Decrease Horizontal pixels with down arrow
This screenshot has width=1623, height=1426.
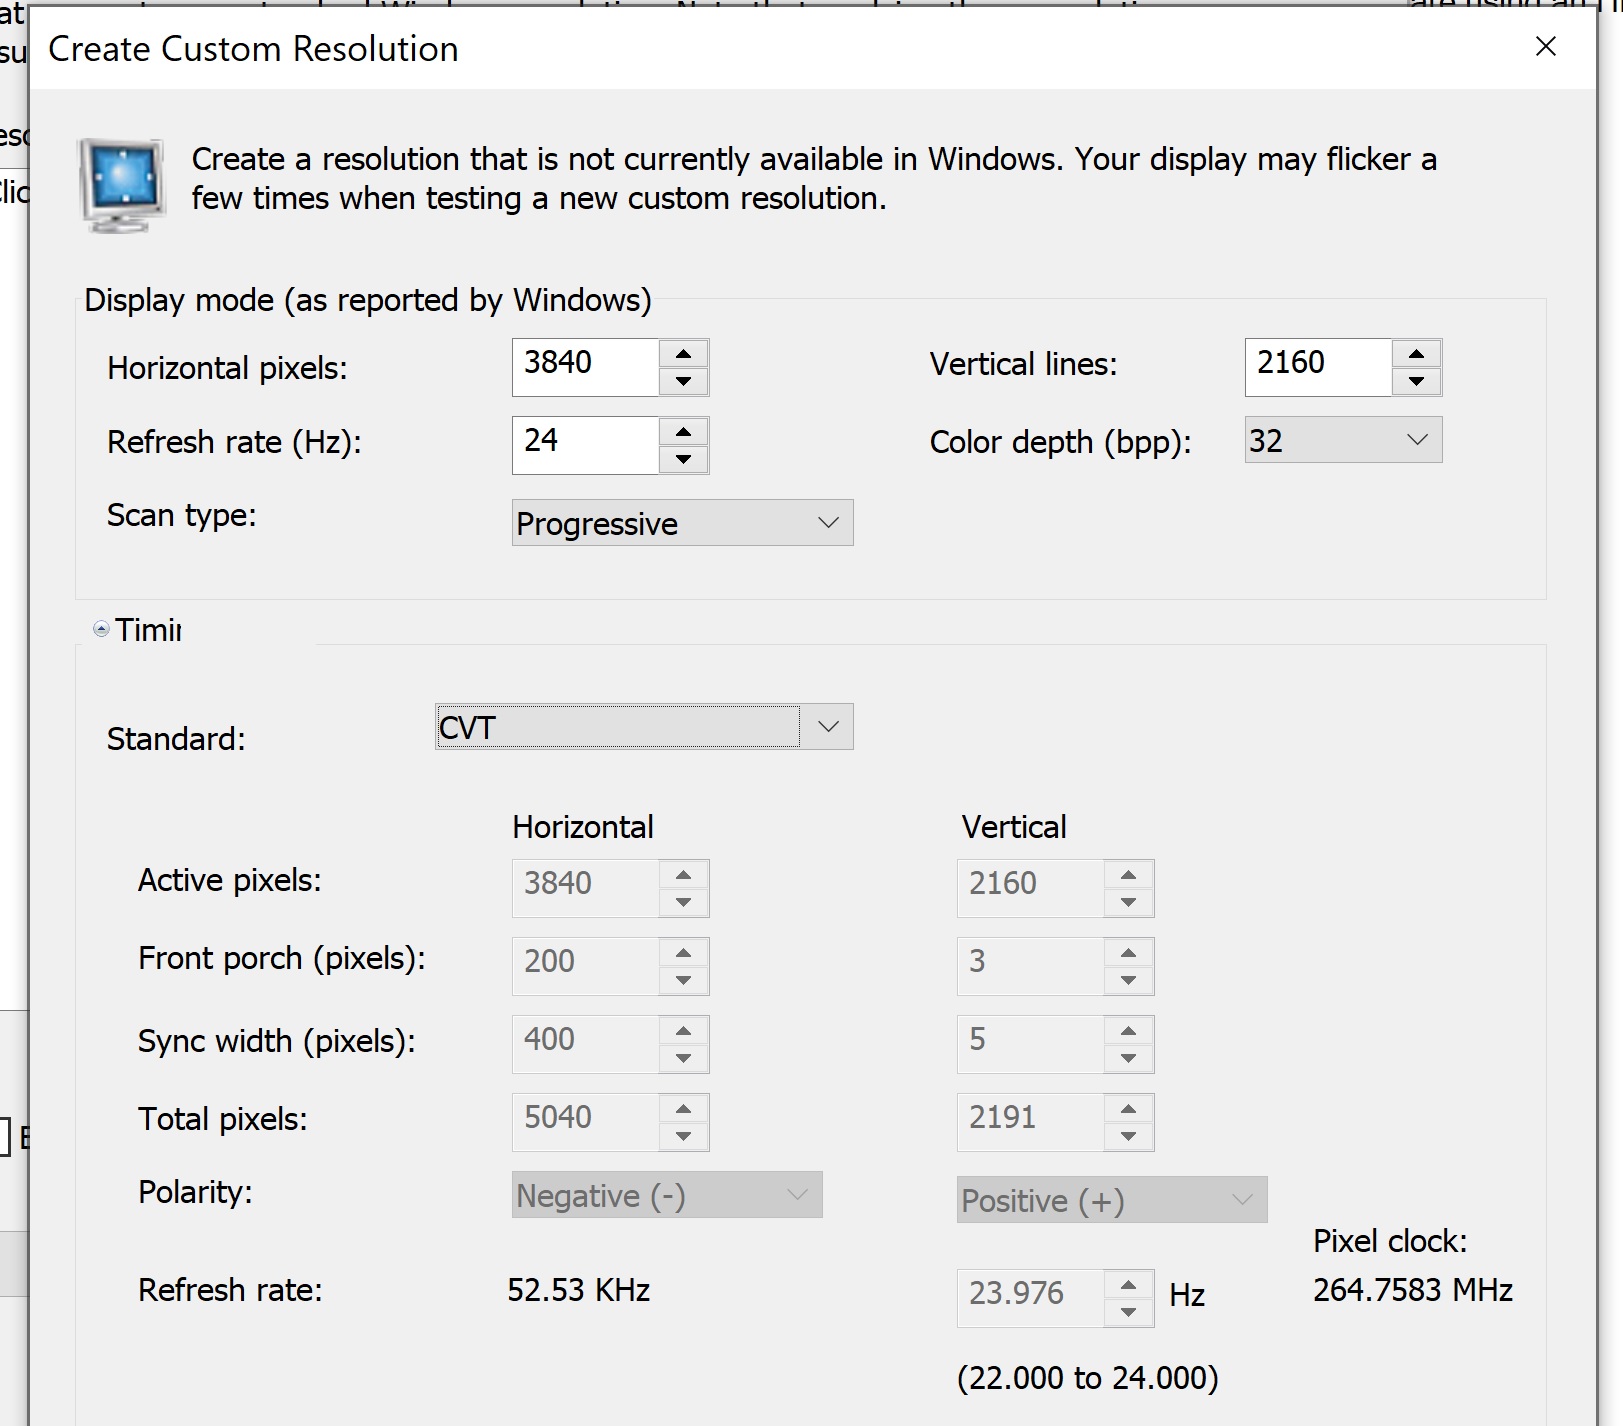tap(683, 381)
